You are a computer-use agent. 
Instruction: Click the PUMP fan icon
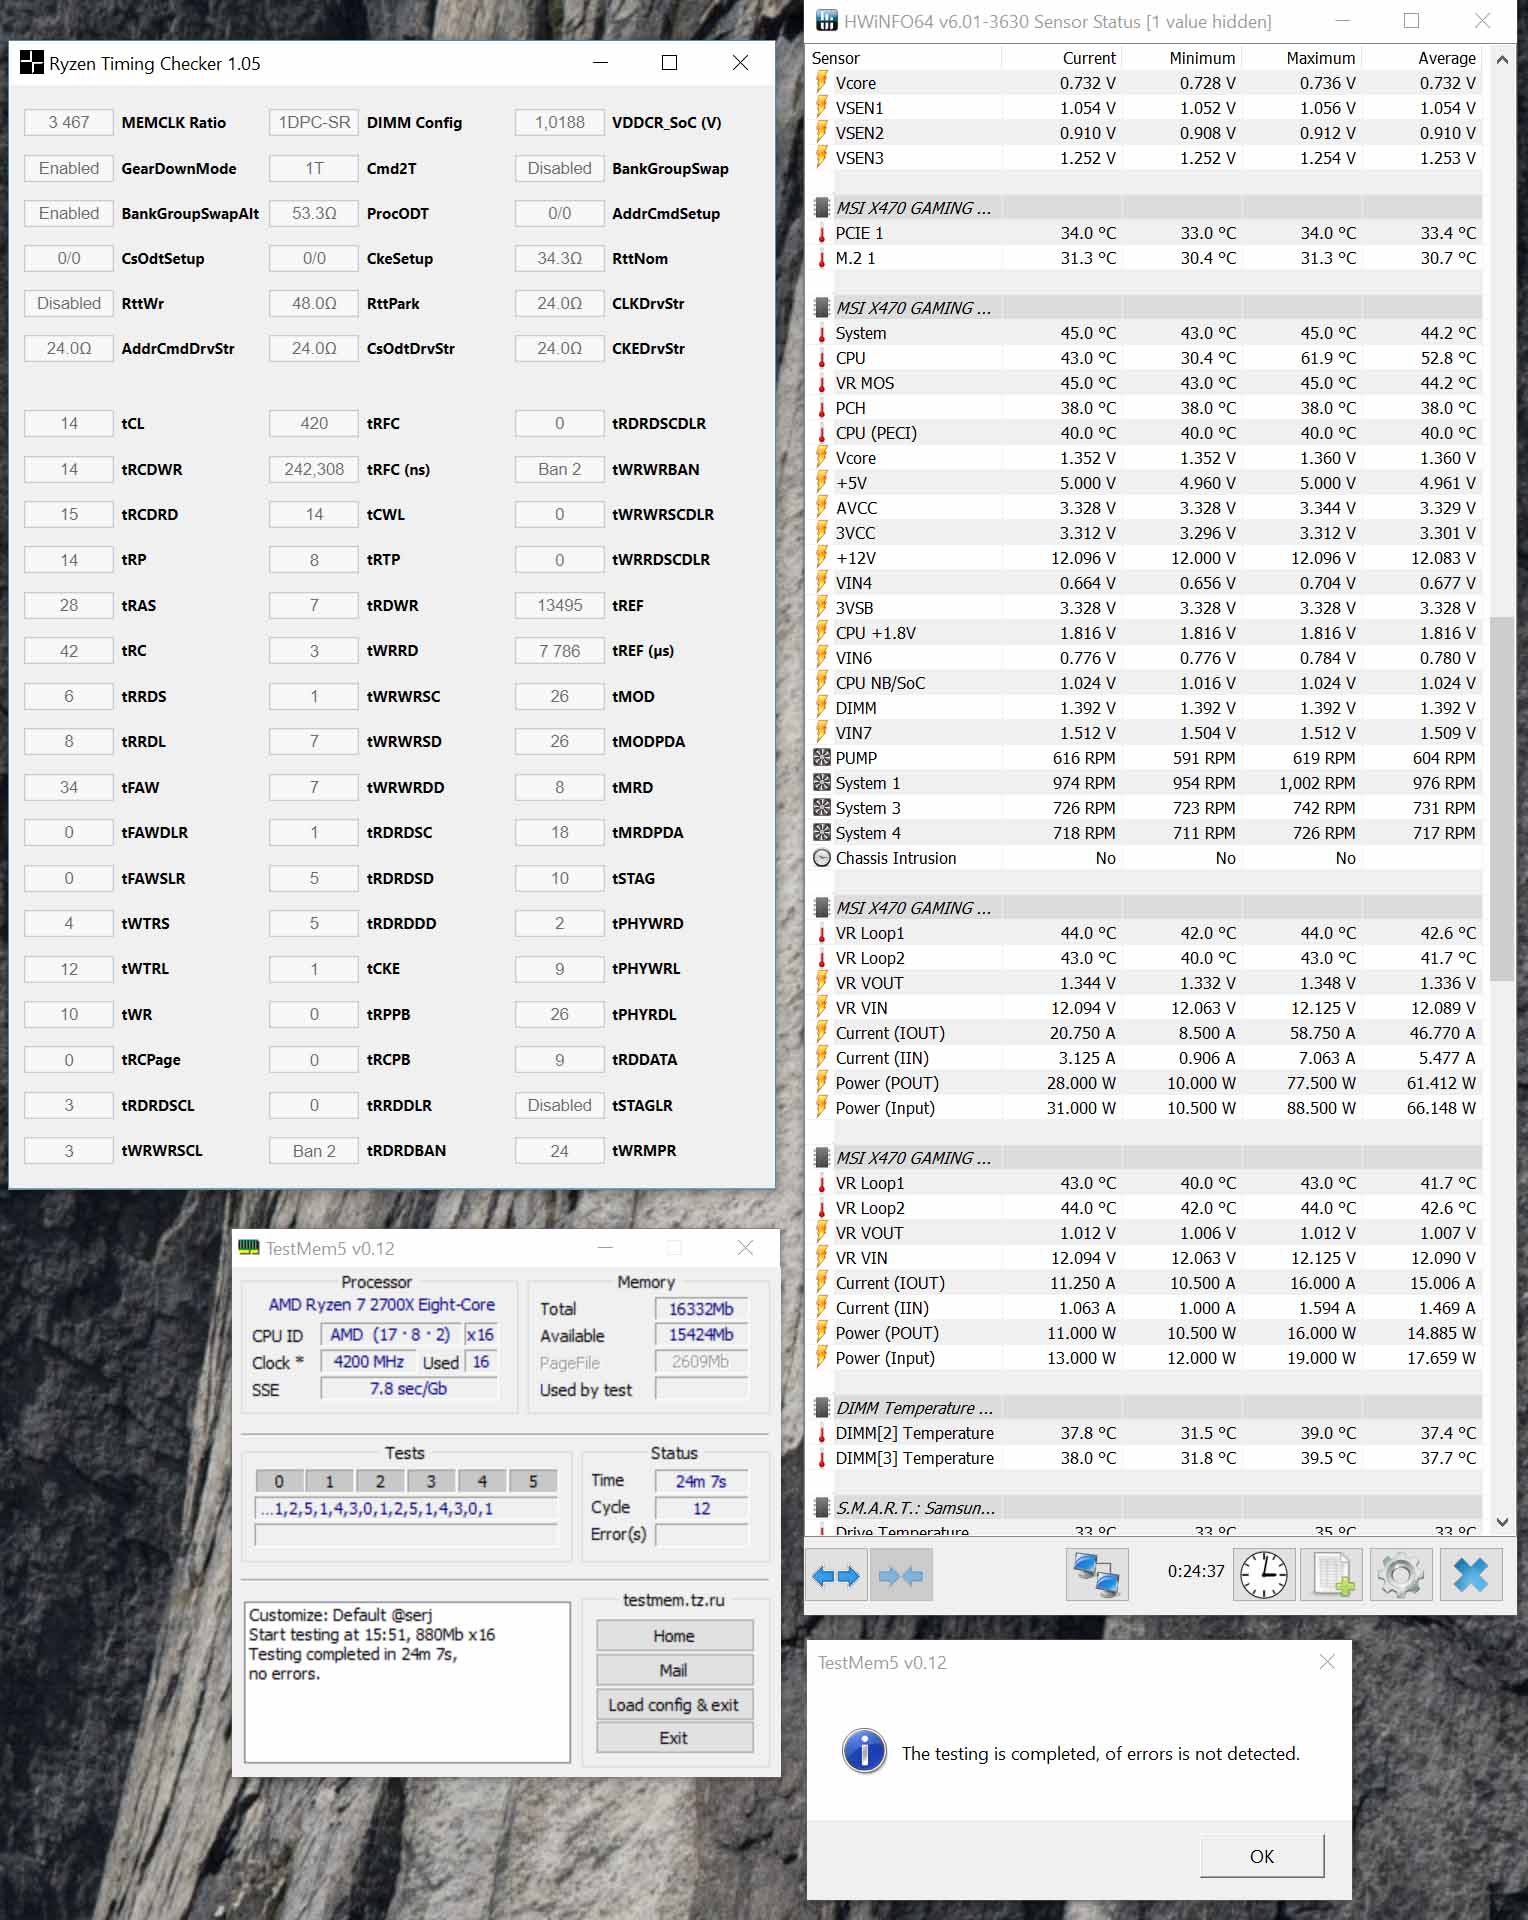822,758
